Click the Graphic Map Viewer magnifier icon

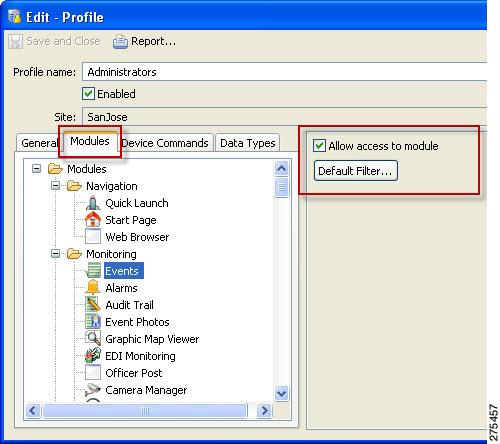93,339
